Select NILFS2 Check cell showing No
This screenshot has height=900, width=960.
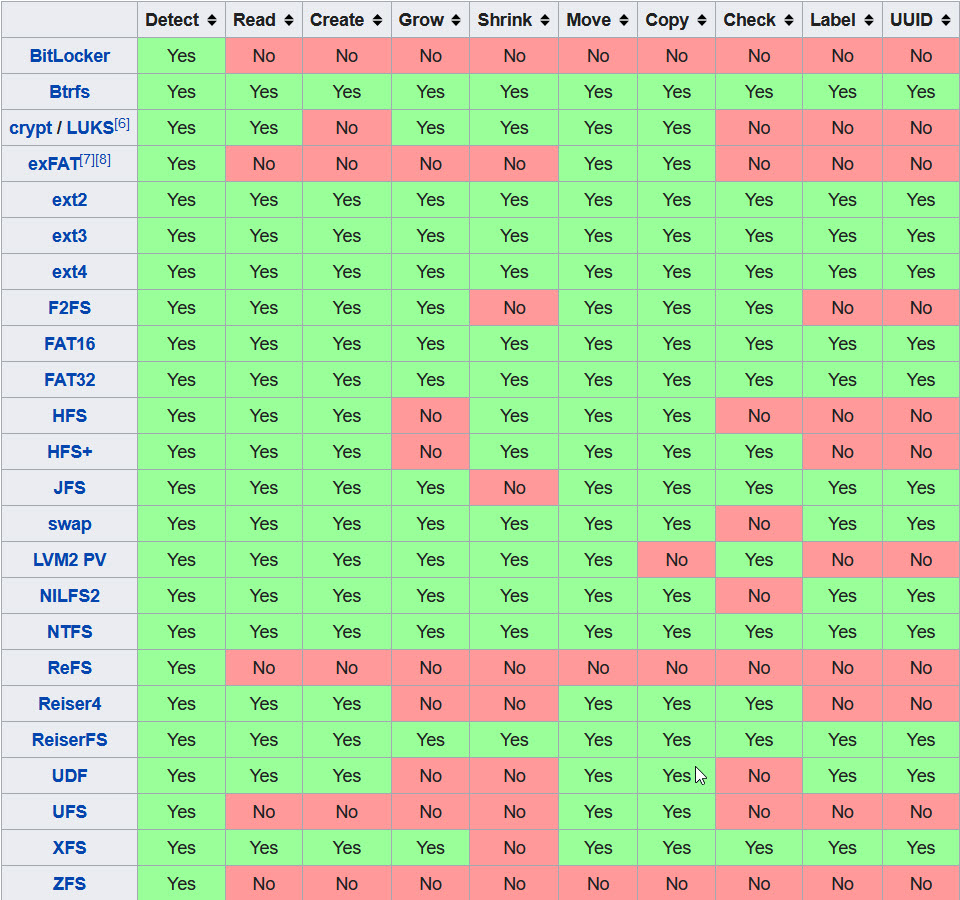(x=759, y=596)
